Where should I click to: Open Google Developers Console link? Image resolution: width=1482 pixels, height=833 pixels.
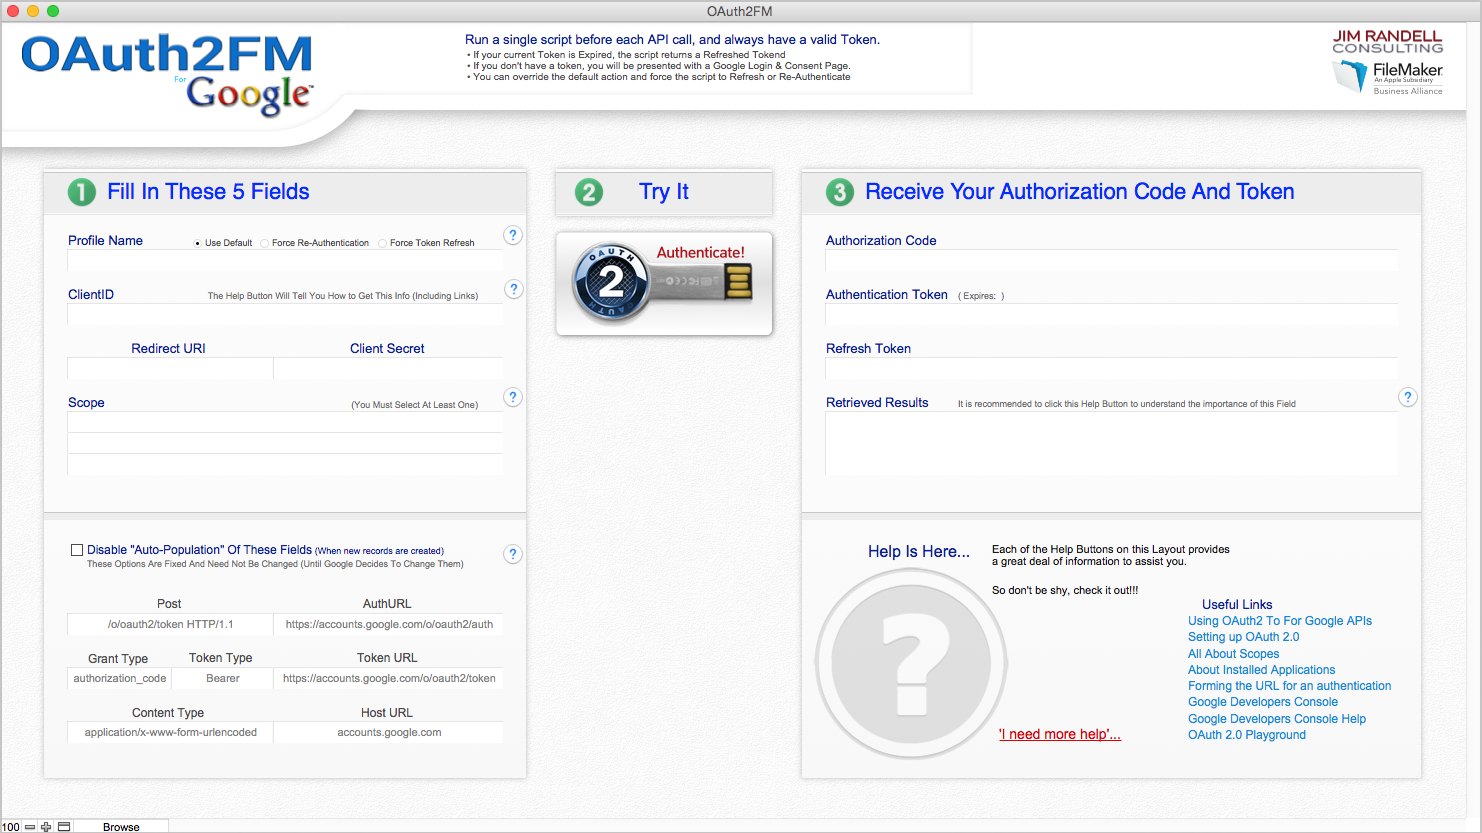(x=1262, y=702)
